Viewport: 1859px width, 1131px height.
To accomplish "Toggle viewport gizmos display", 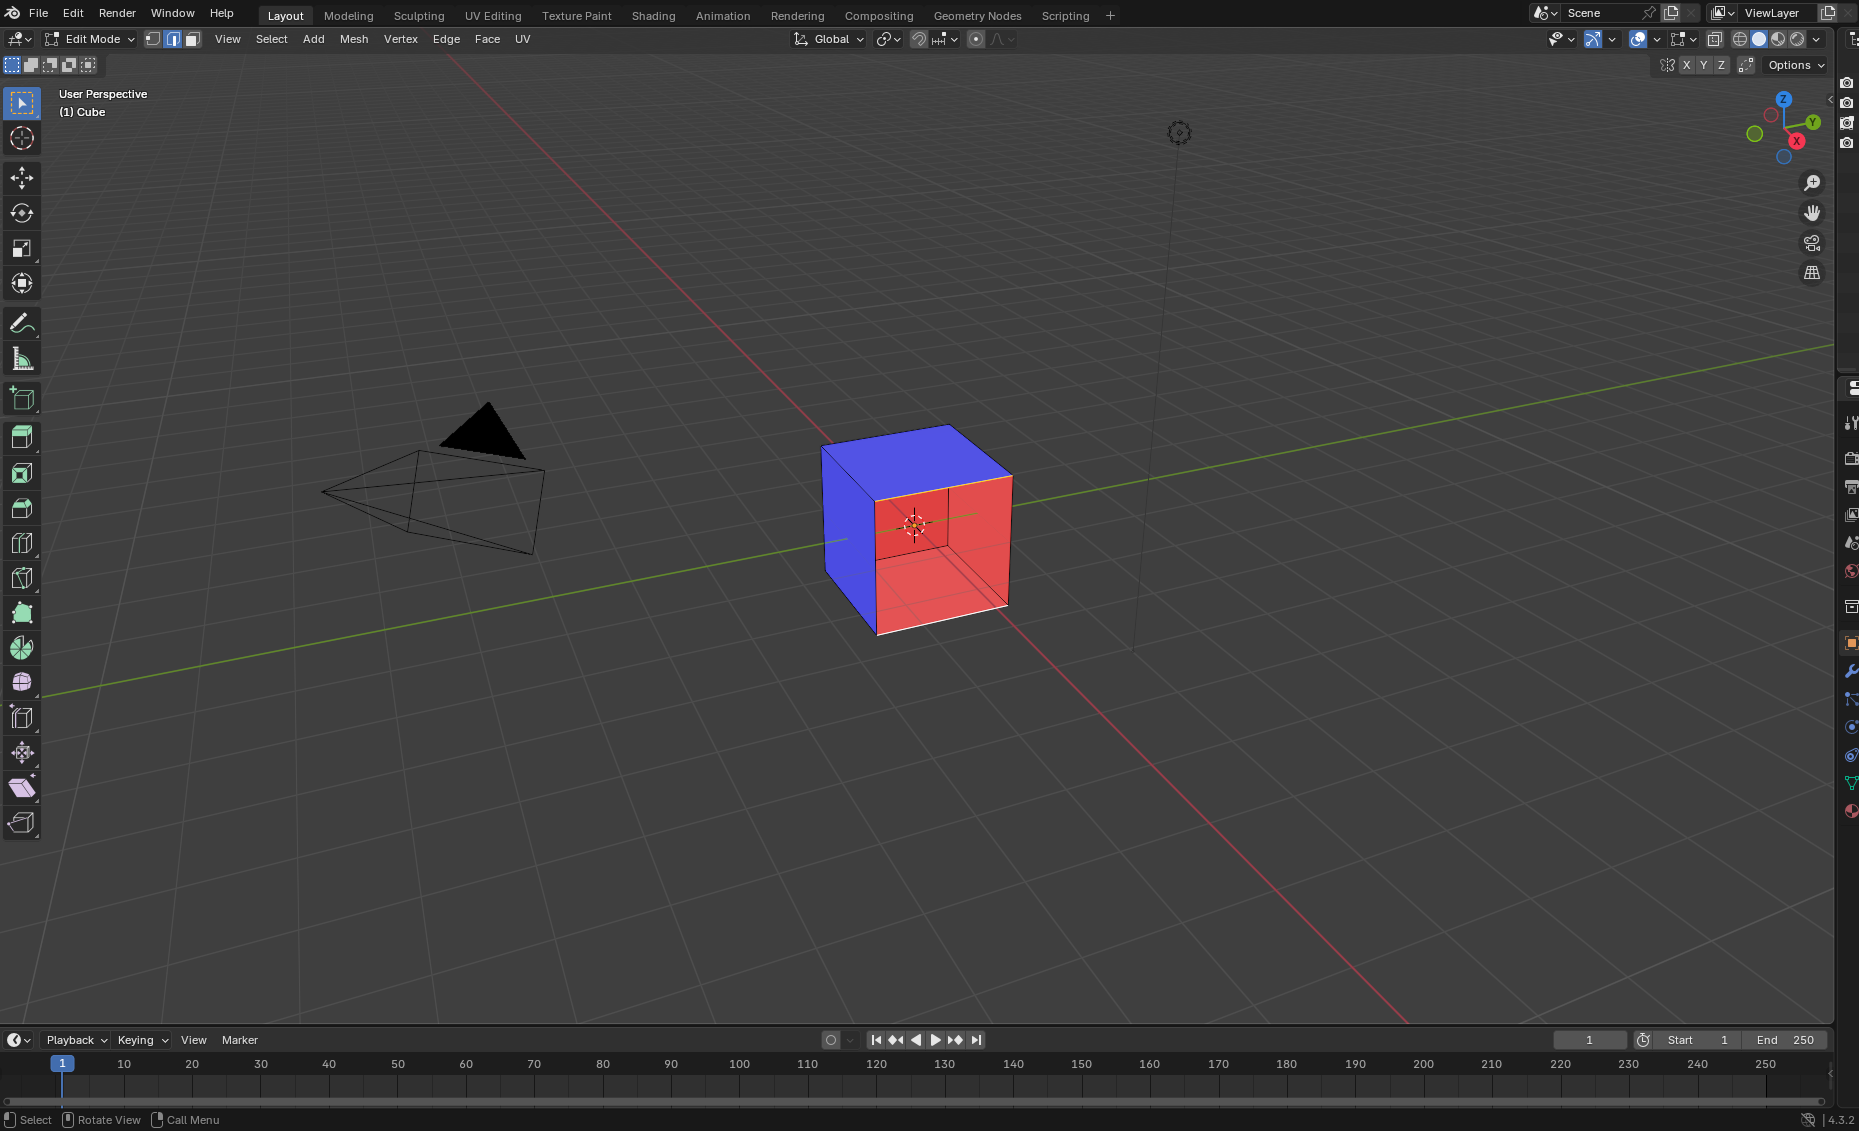I will 1593,39.
